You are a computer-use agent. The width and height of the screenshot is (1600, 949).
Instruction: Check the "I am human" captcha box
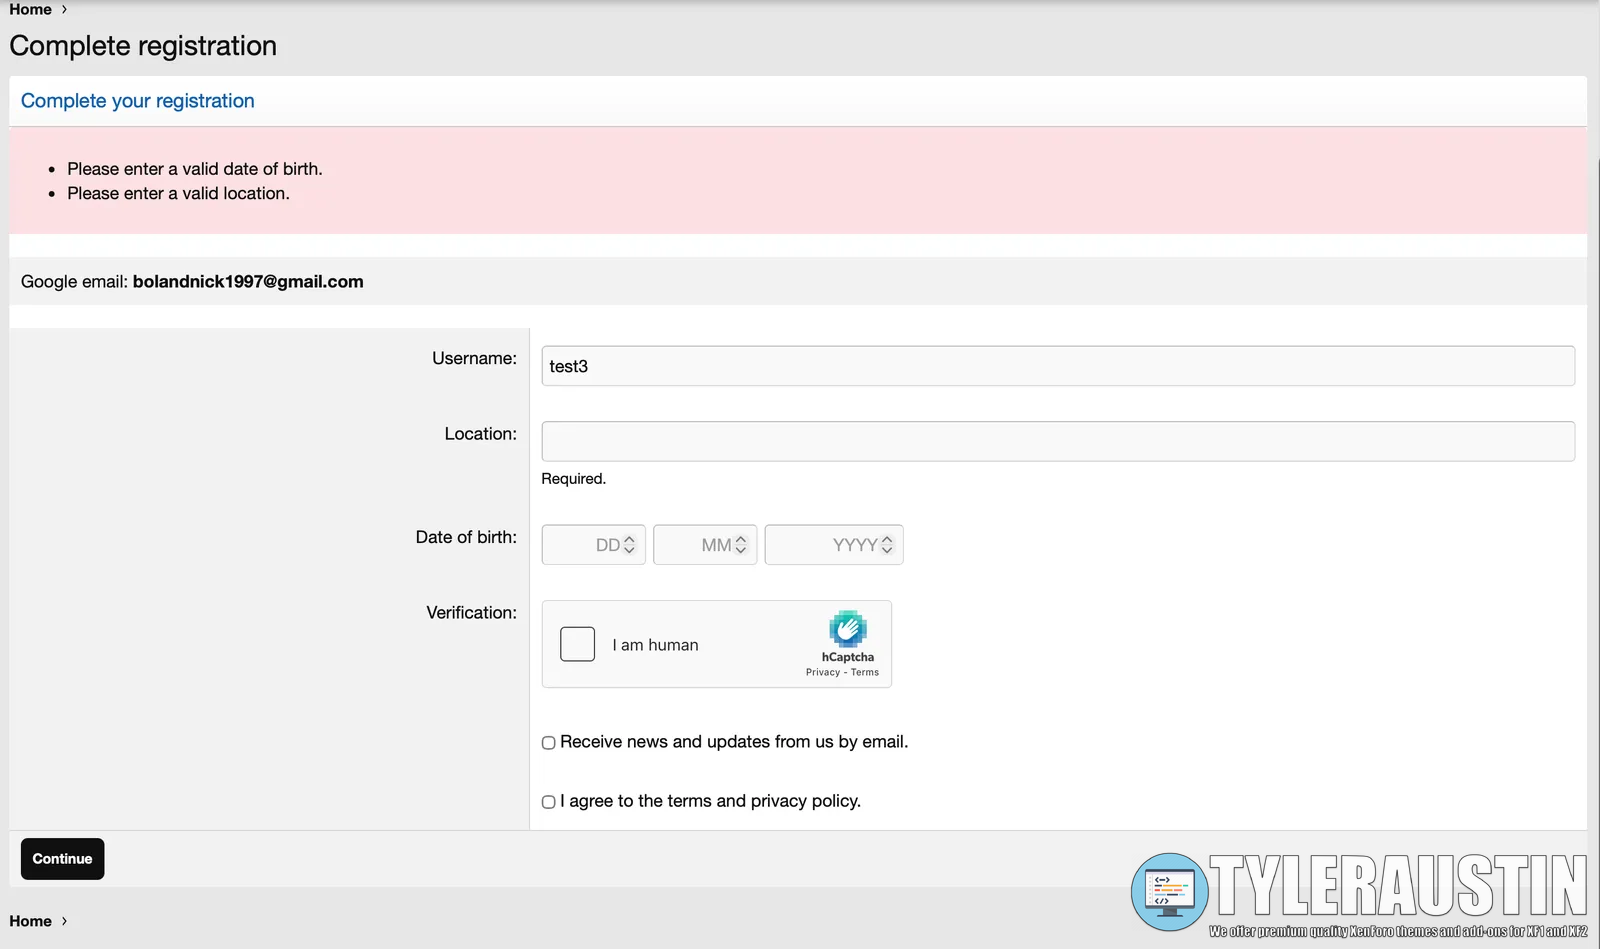tap(577, 644)
